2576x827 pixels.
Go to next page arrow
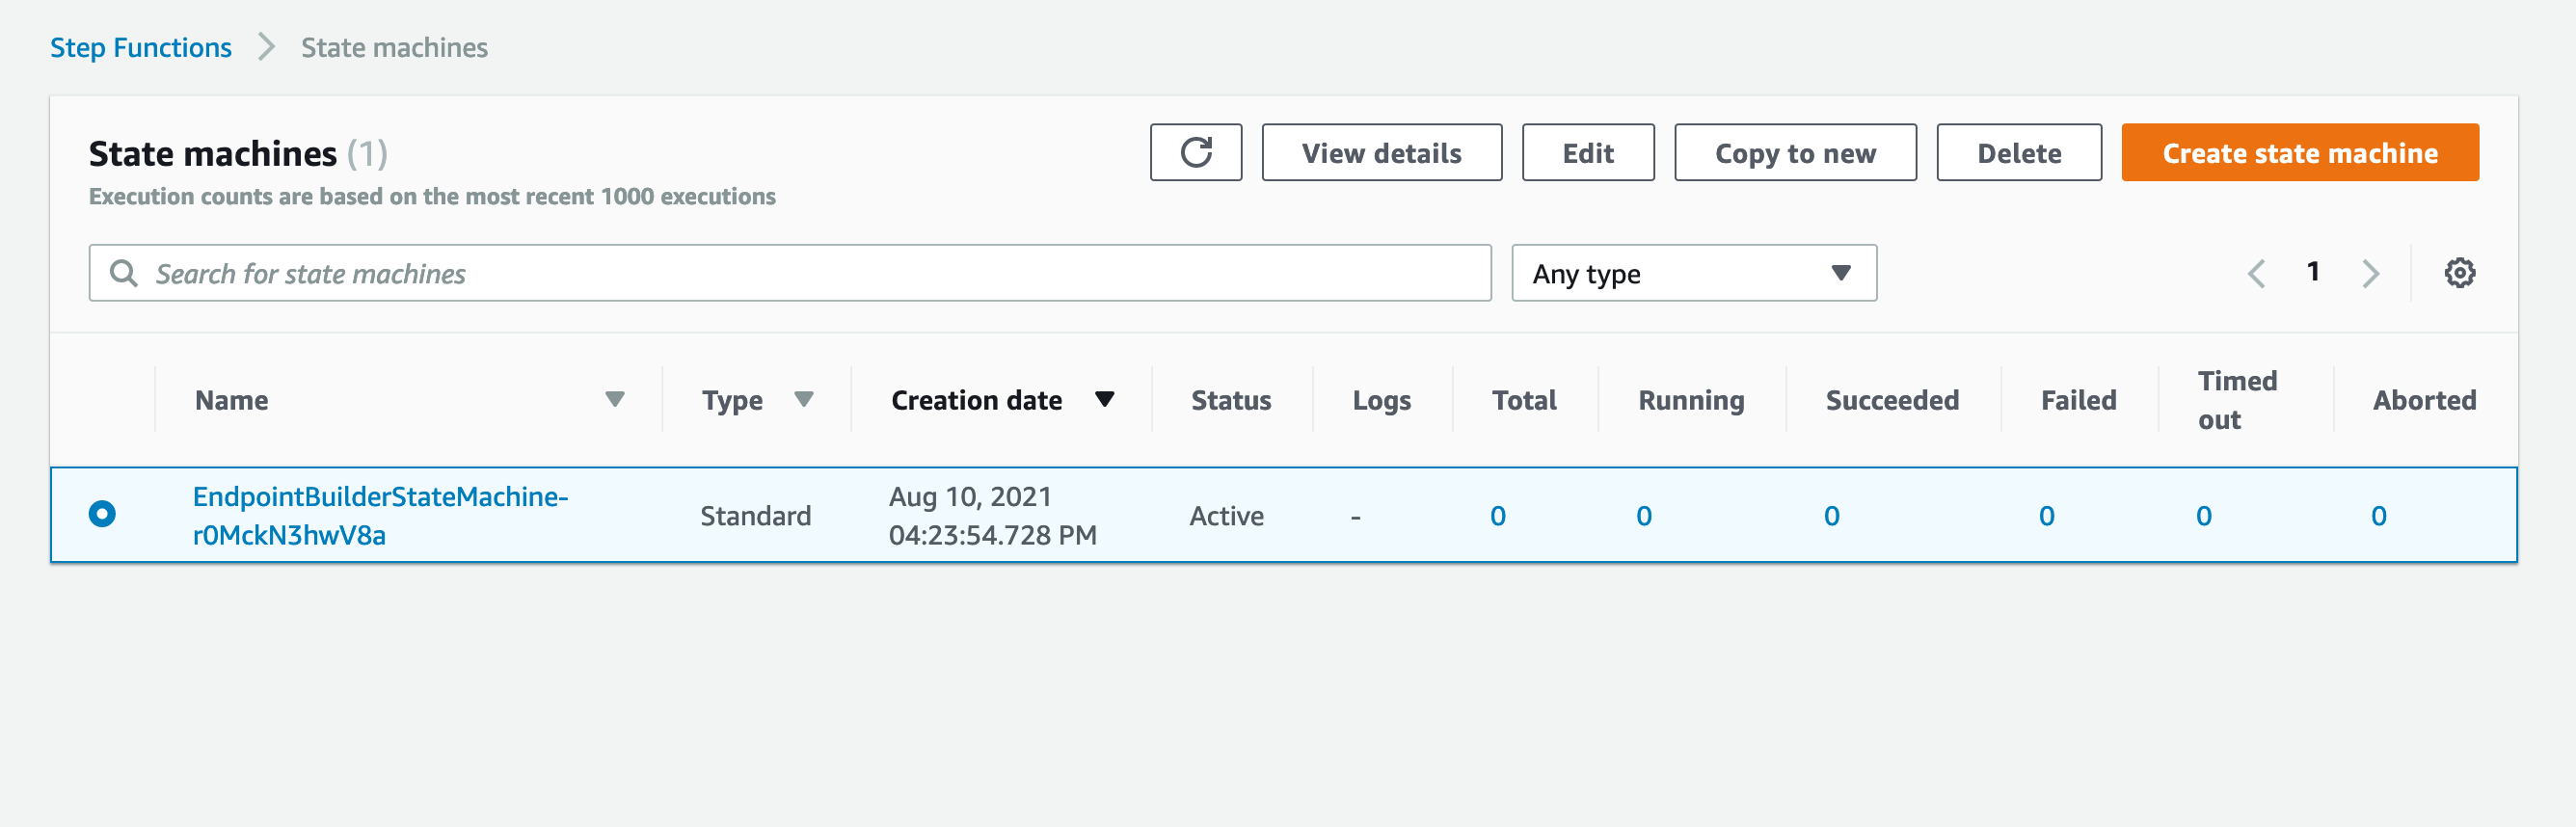[x=2370, y=273]
